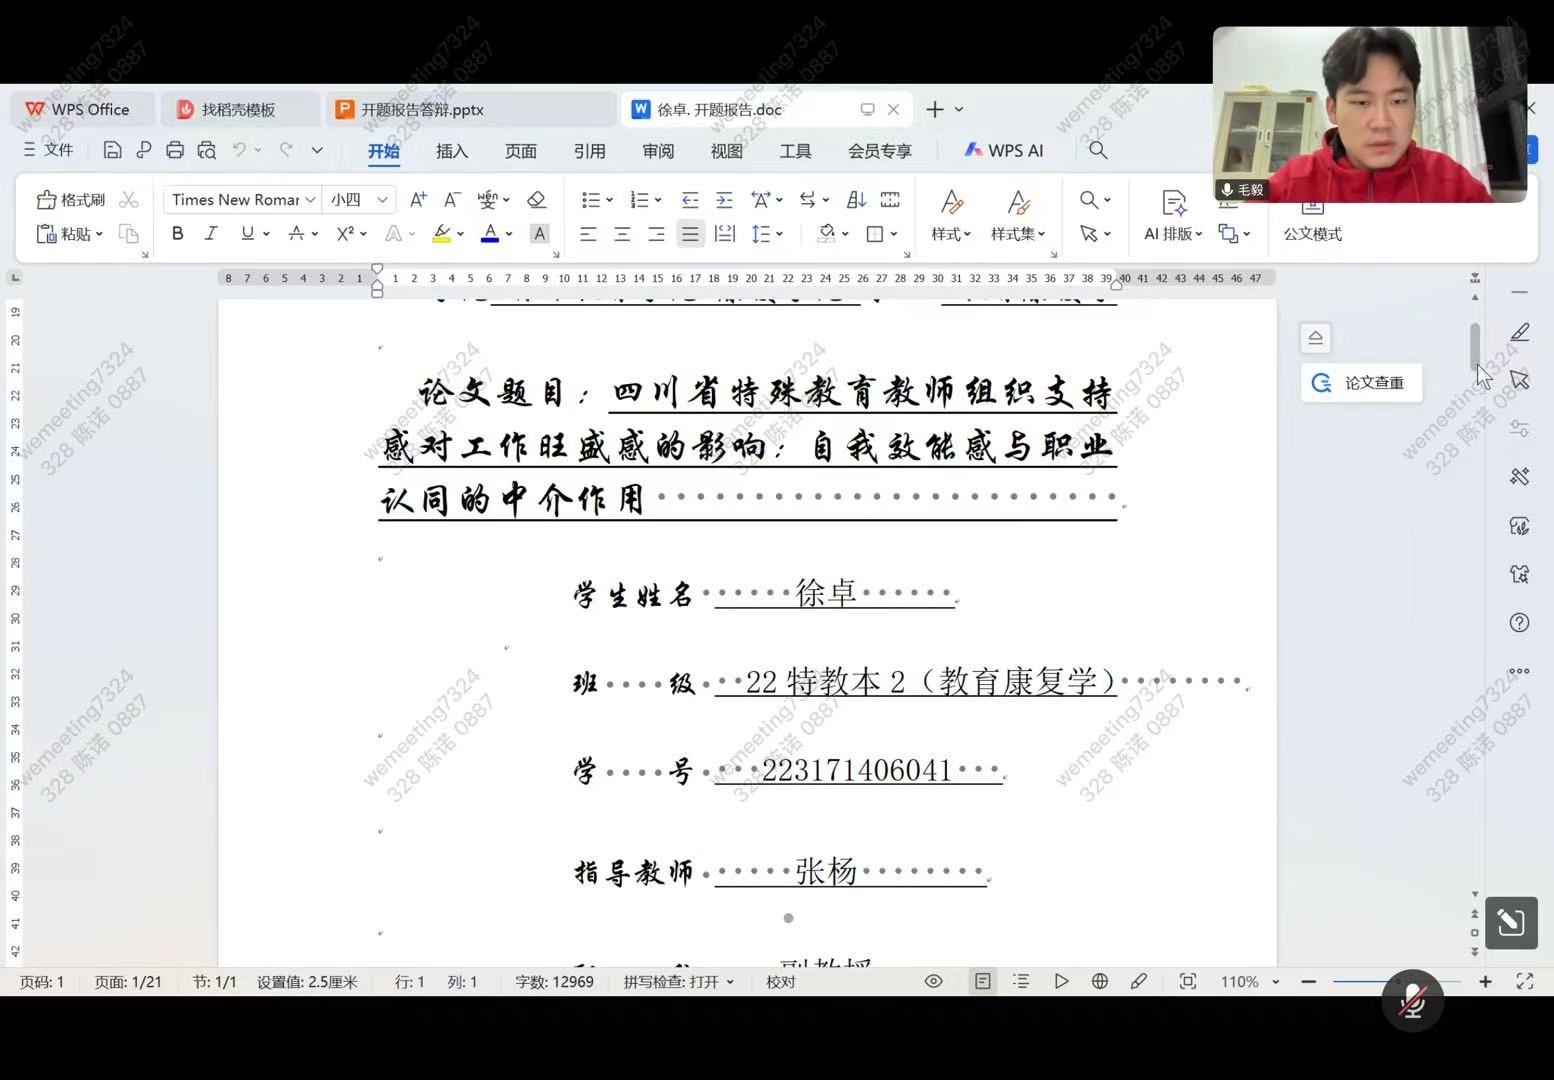The image size is (1554, 1080).
Task: Click the print icon in quick toolbar
Action: click(x=175, y=150)
